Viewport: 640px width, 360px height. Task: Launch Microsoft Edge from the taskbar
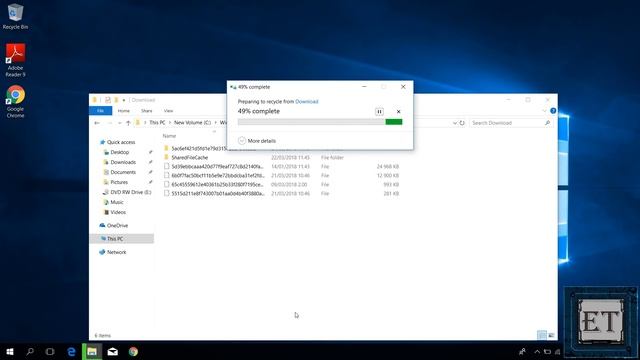(x=71, y=351)
